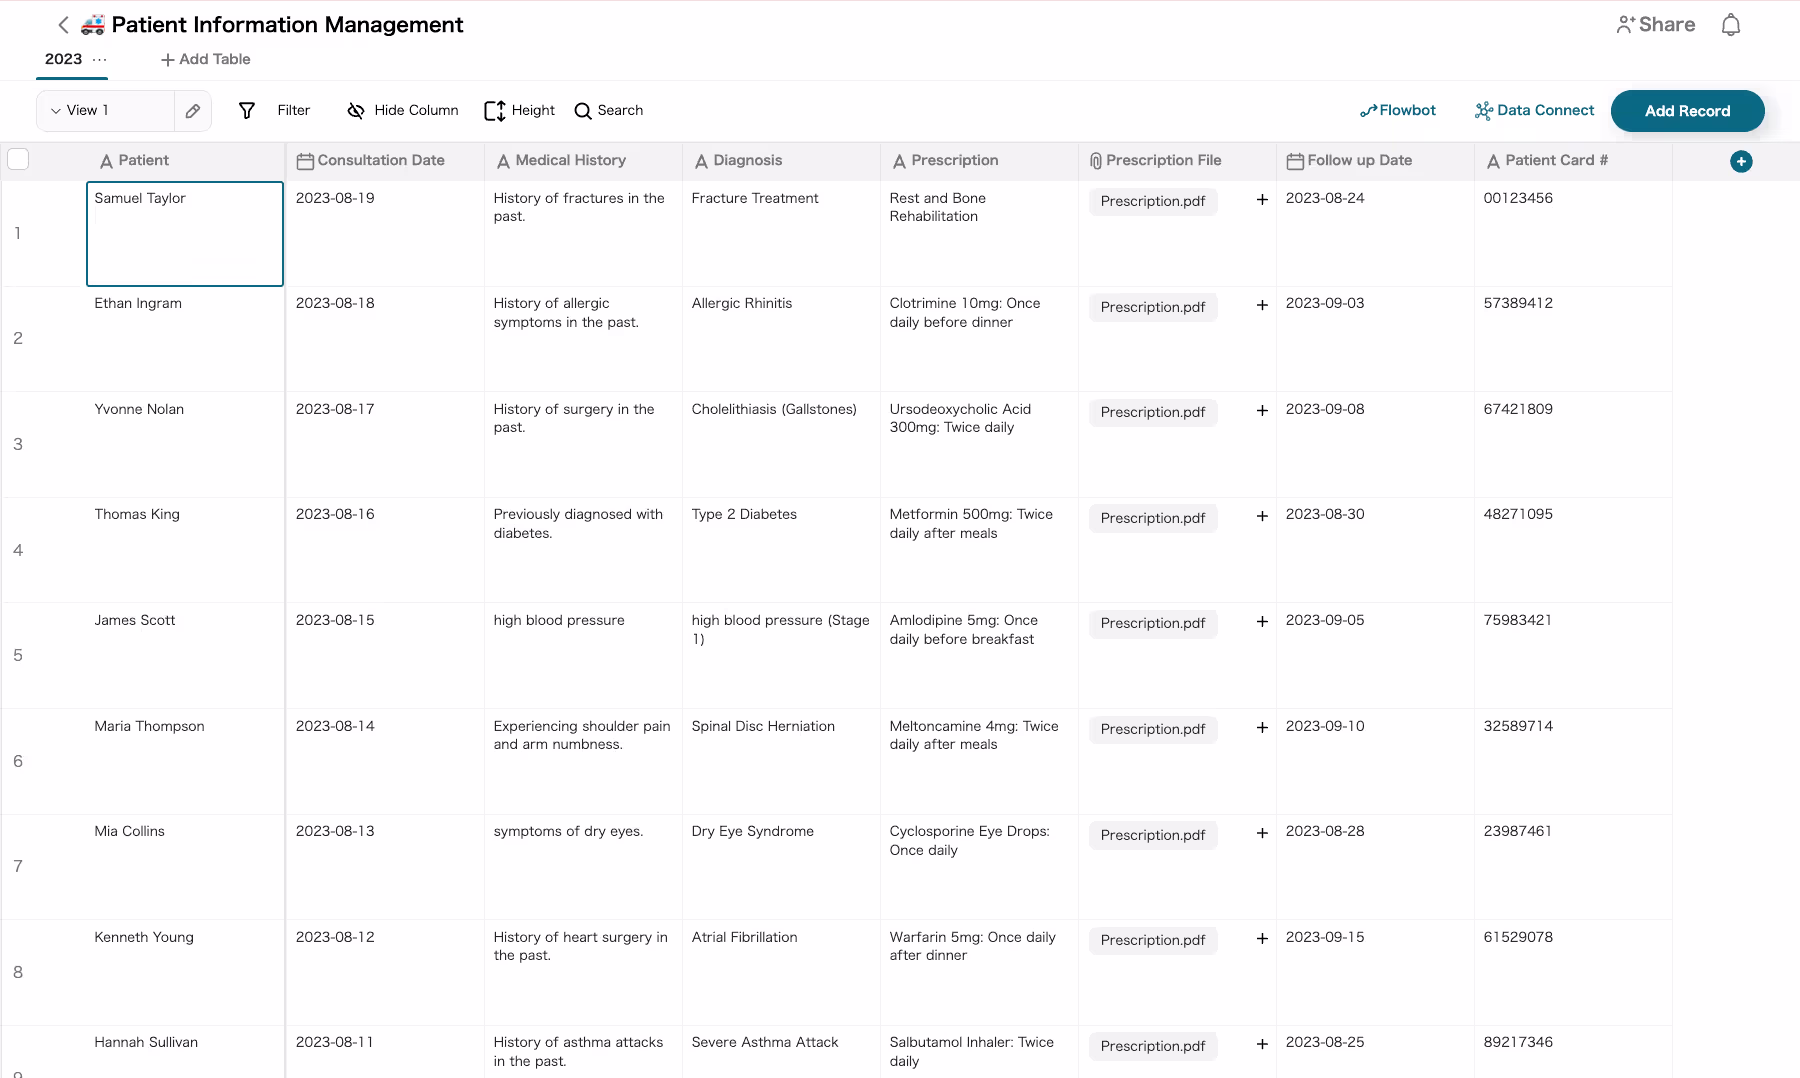Screen dimensions: 1800x1078
Task: Click Add Table tab
Action: tap(206, 60)
